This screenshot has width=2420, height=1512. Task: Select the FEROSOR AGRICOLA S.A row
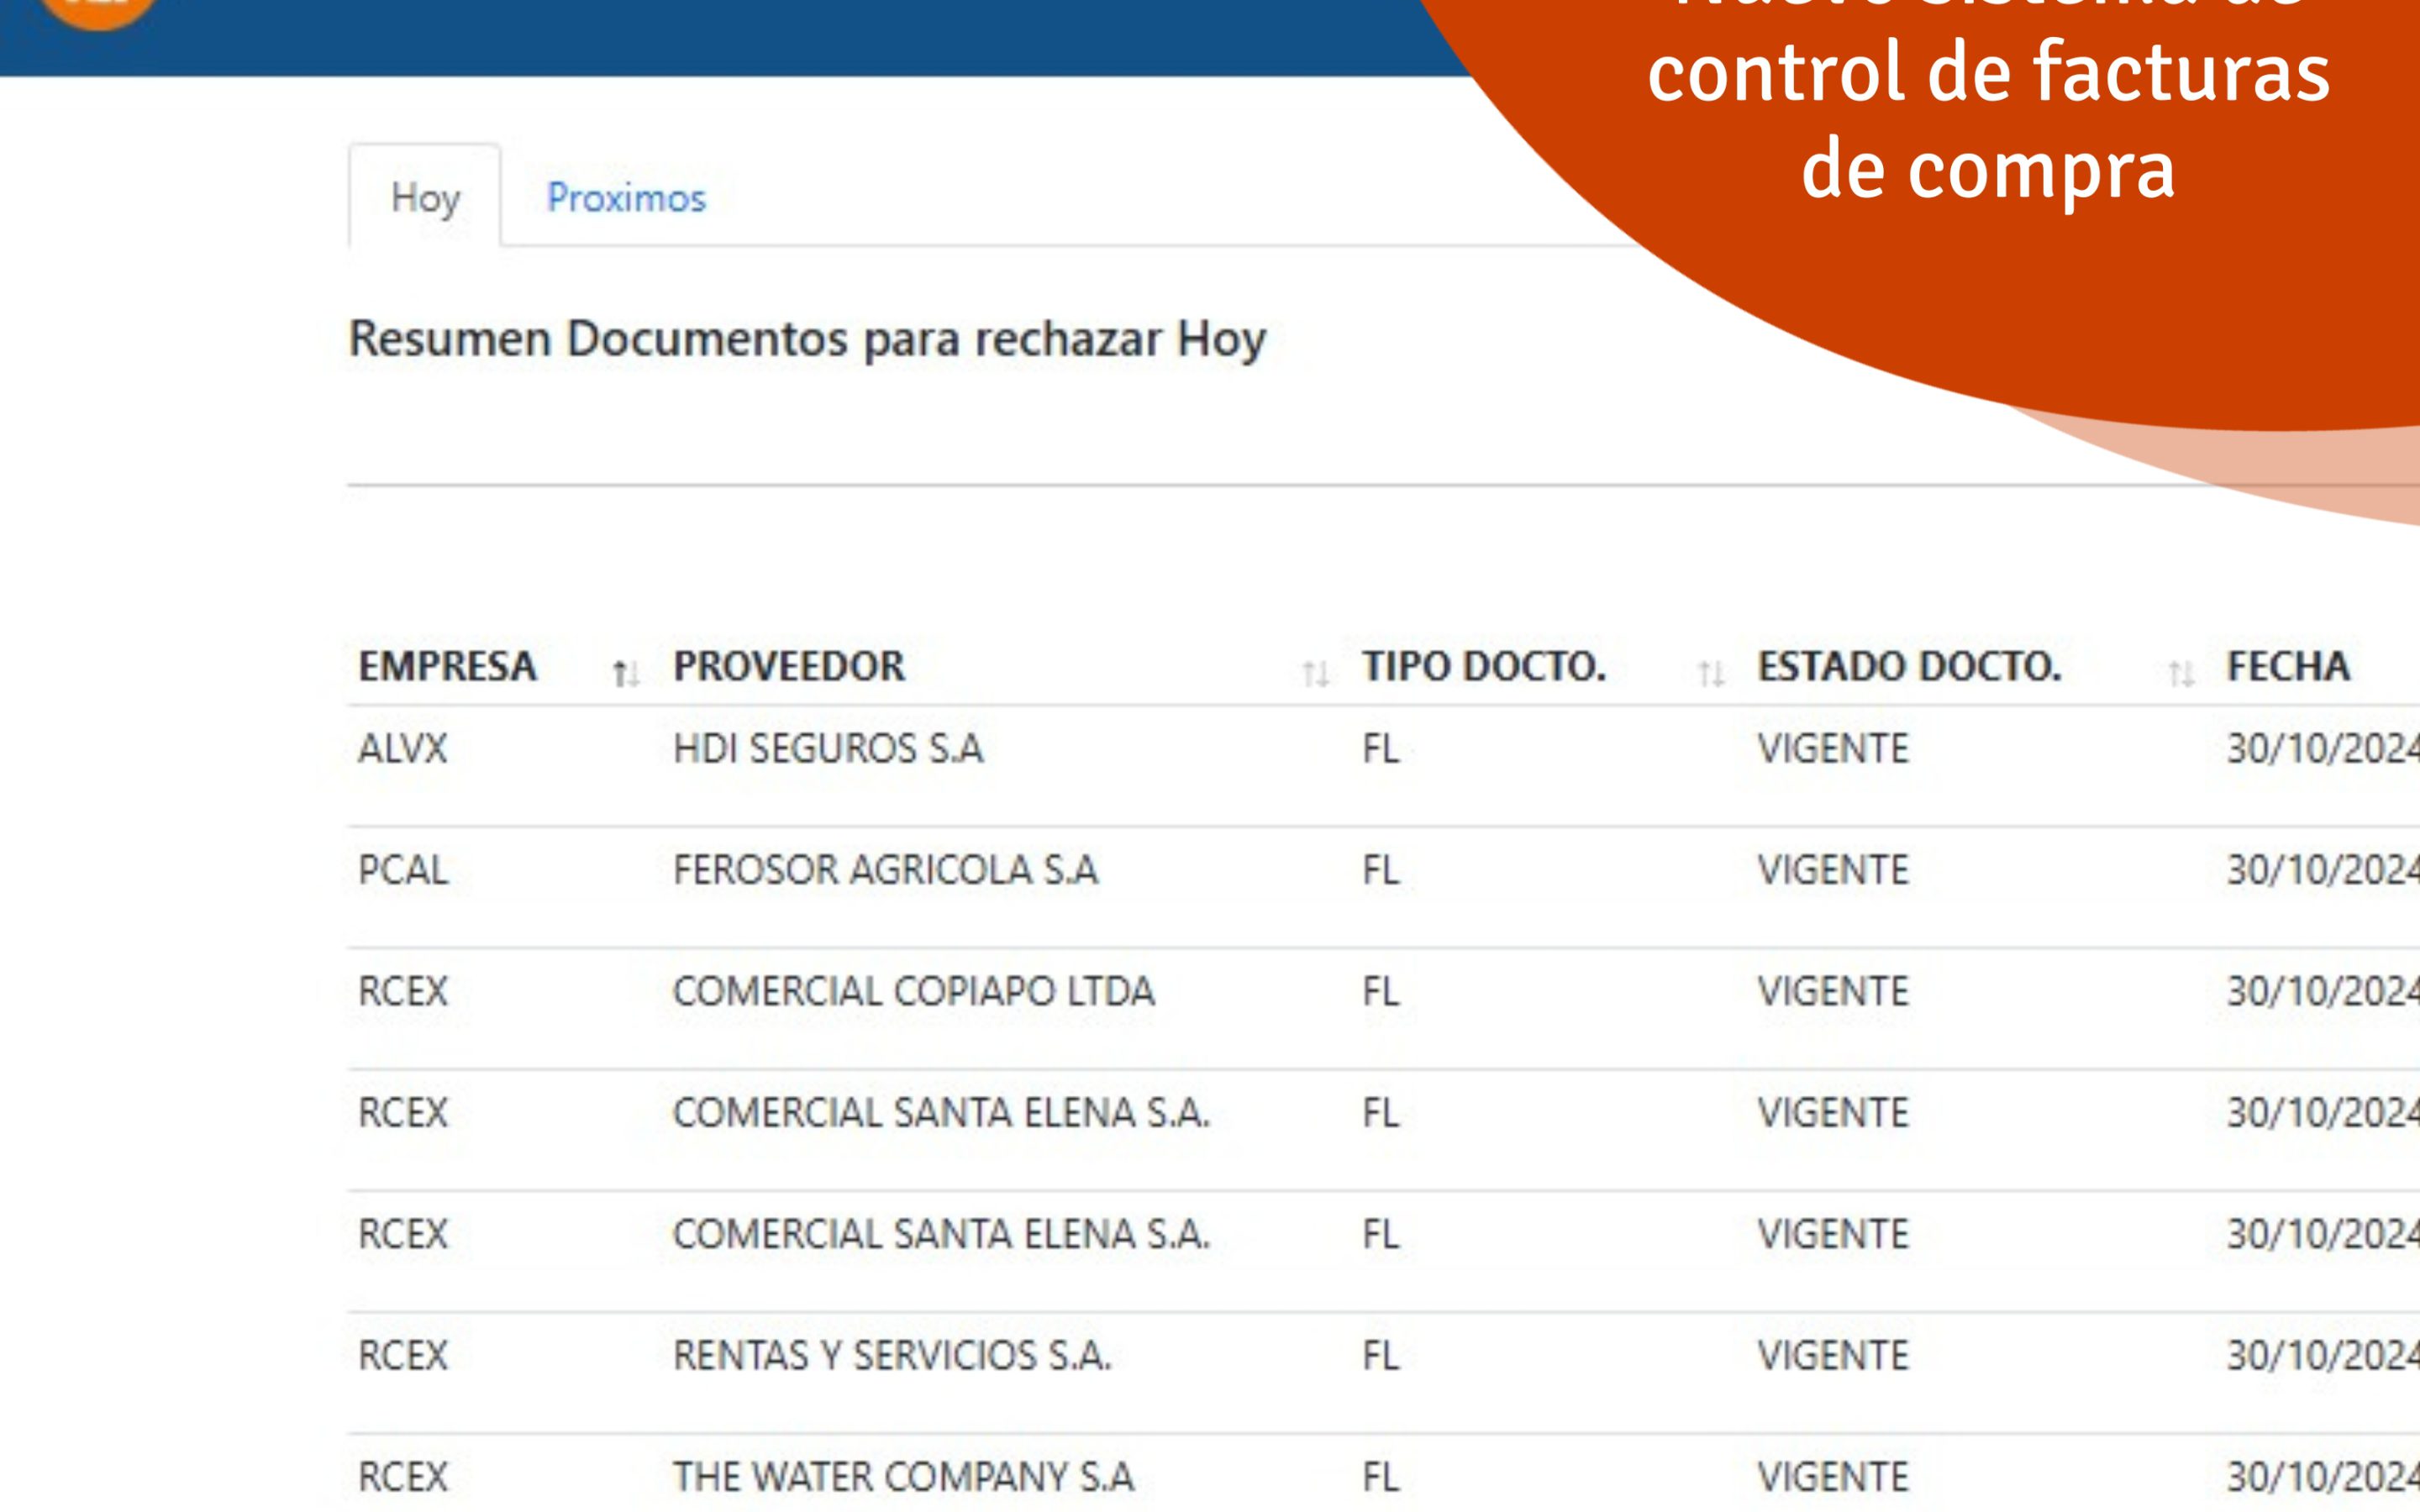coord(885,870)
